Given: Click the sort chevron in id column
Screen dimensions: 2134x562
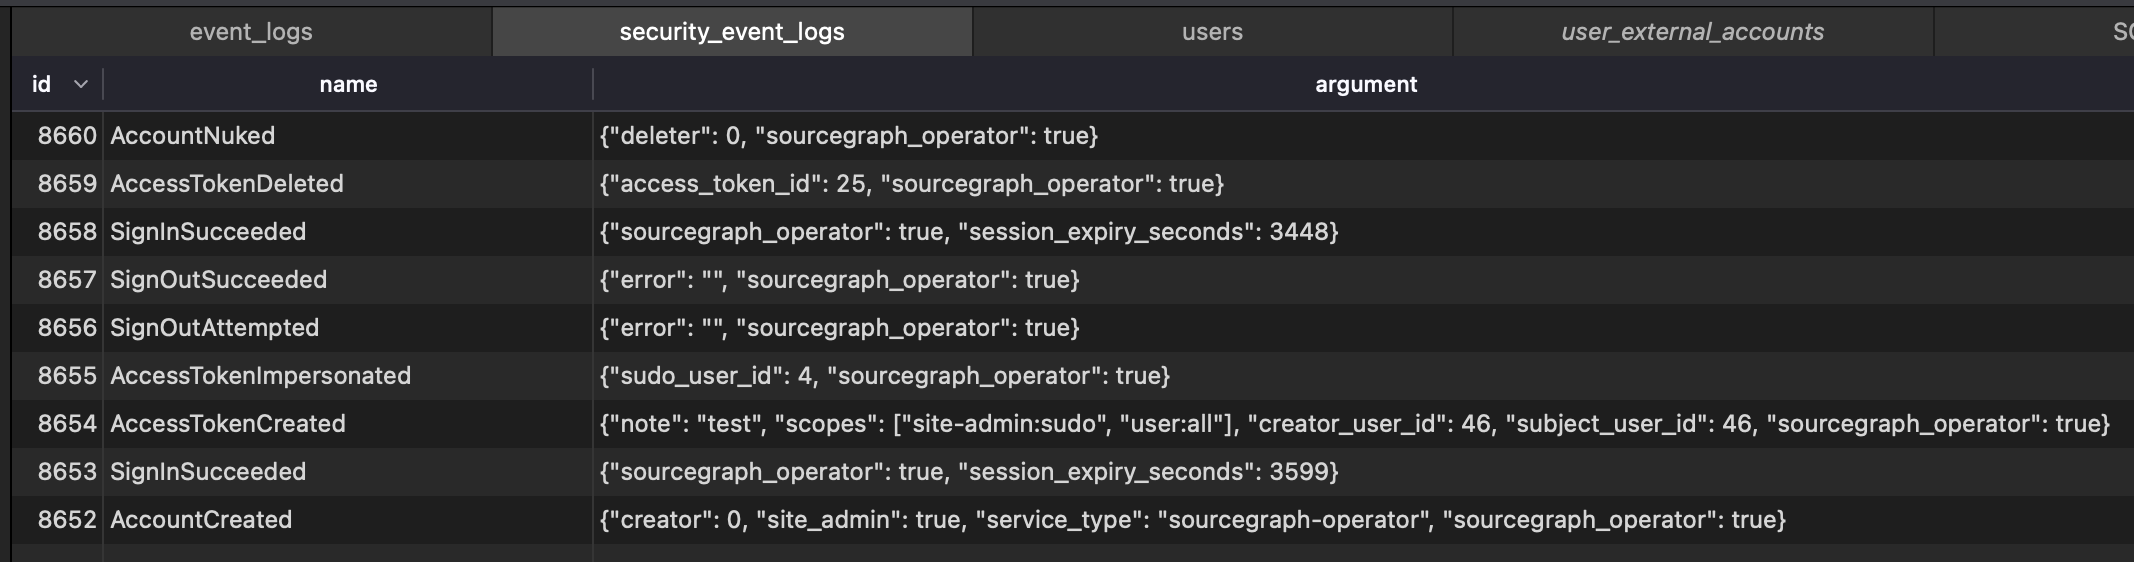Looking at the screenshot, I should tap(81, 85).
